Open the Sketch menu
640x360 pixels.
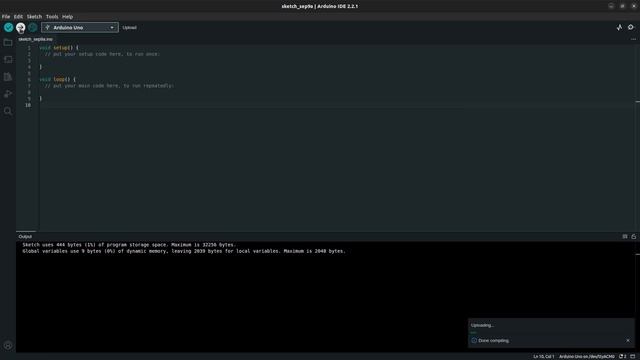click(34, 17)
